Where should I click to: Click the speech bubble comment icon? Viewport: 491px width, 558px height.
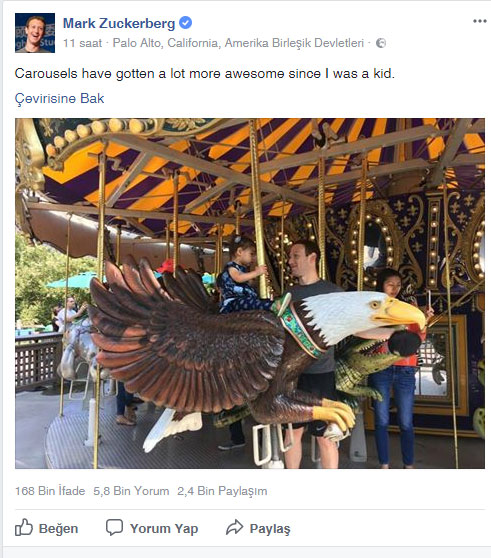coord(115,527)
